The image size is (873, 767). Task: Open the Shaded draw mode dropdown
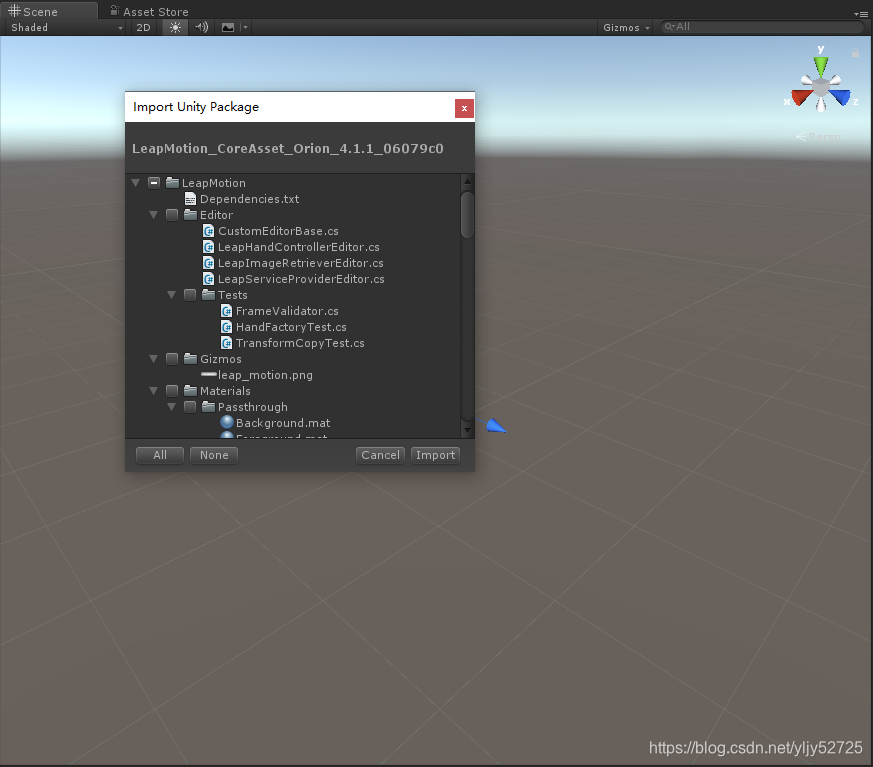click(66, 27)
